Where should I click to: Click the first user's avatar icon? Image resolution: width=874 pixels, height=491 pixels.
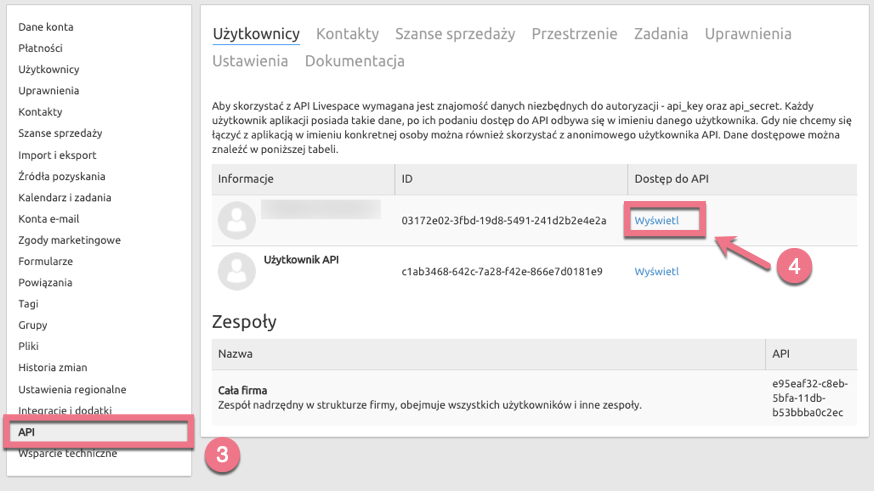point(237,220)
